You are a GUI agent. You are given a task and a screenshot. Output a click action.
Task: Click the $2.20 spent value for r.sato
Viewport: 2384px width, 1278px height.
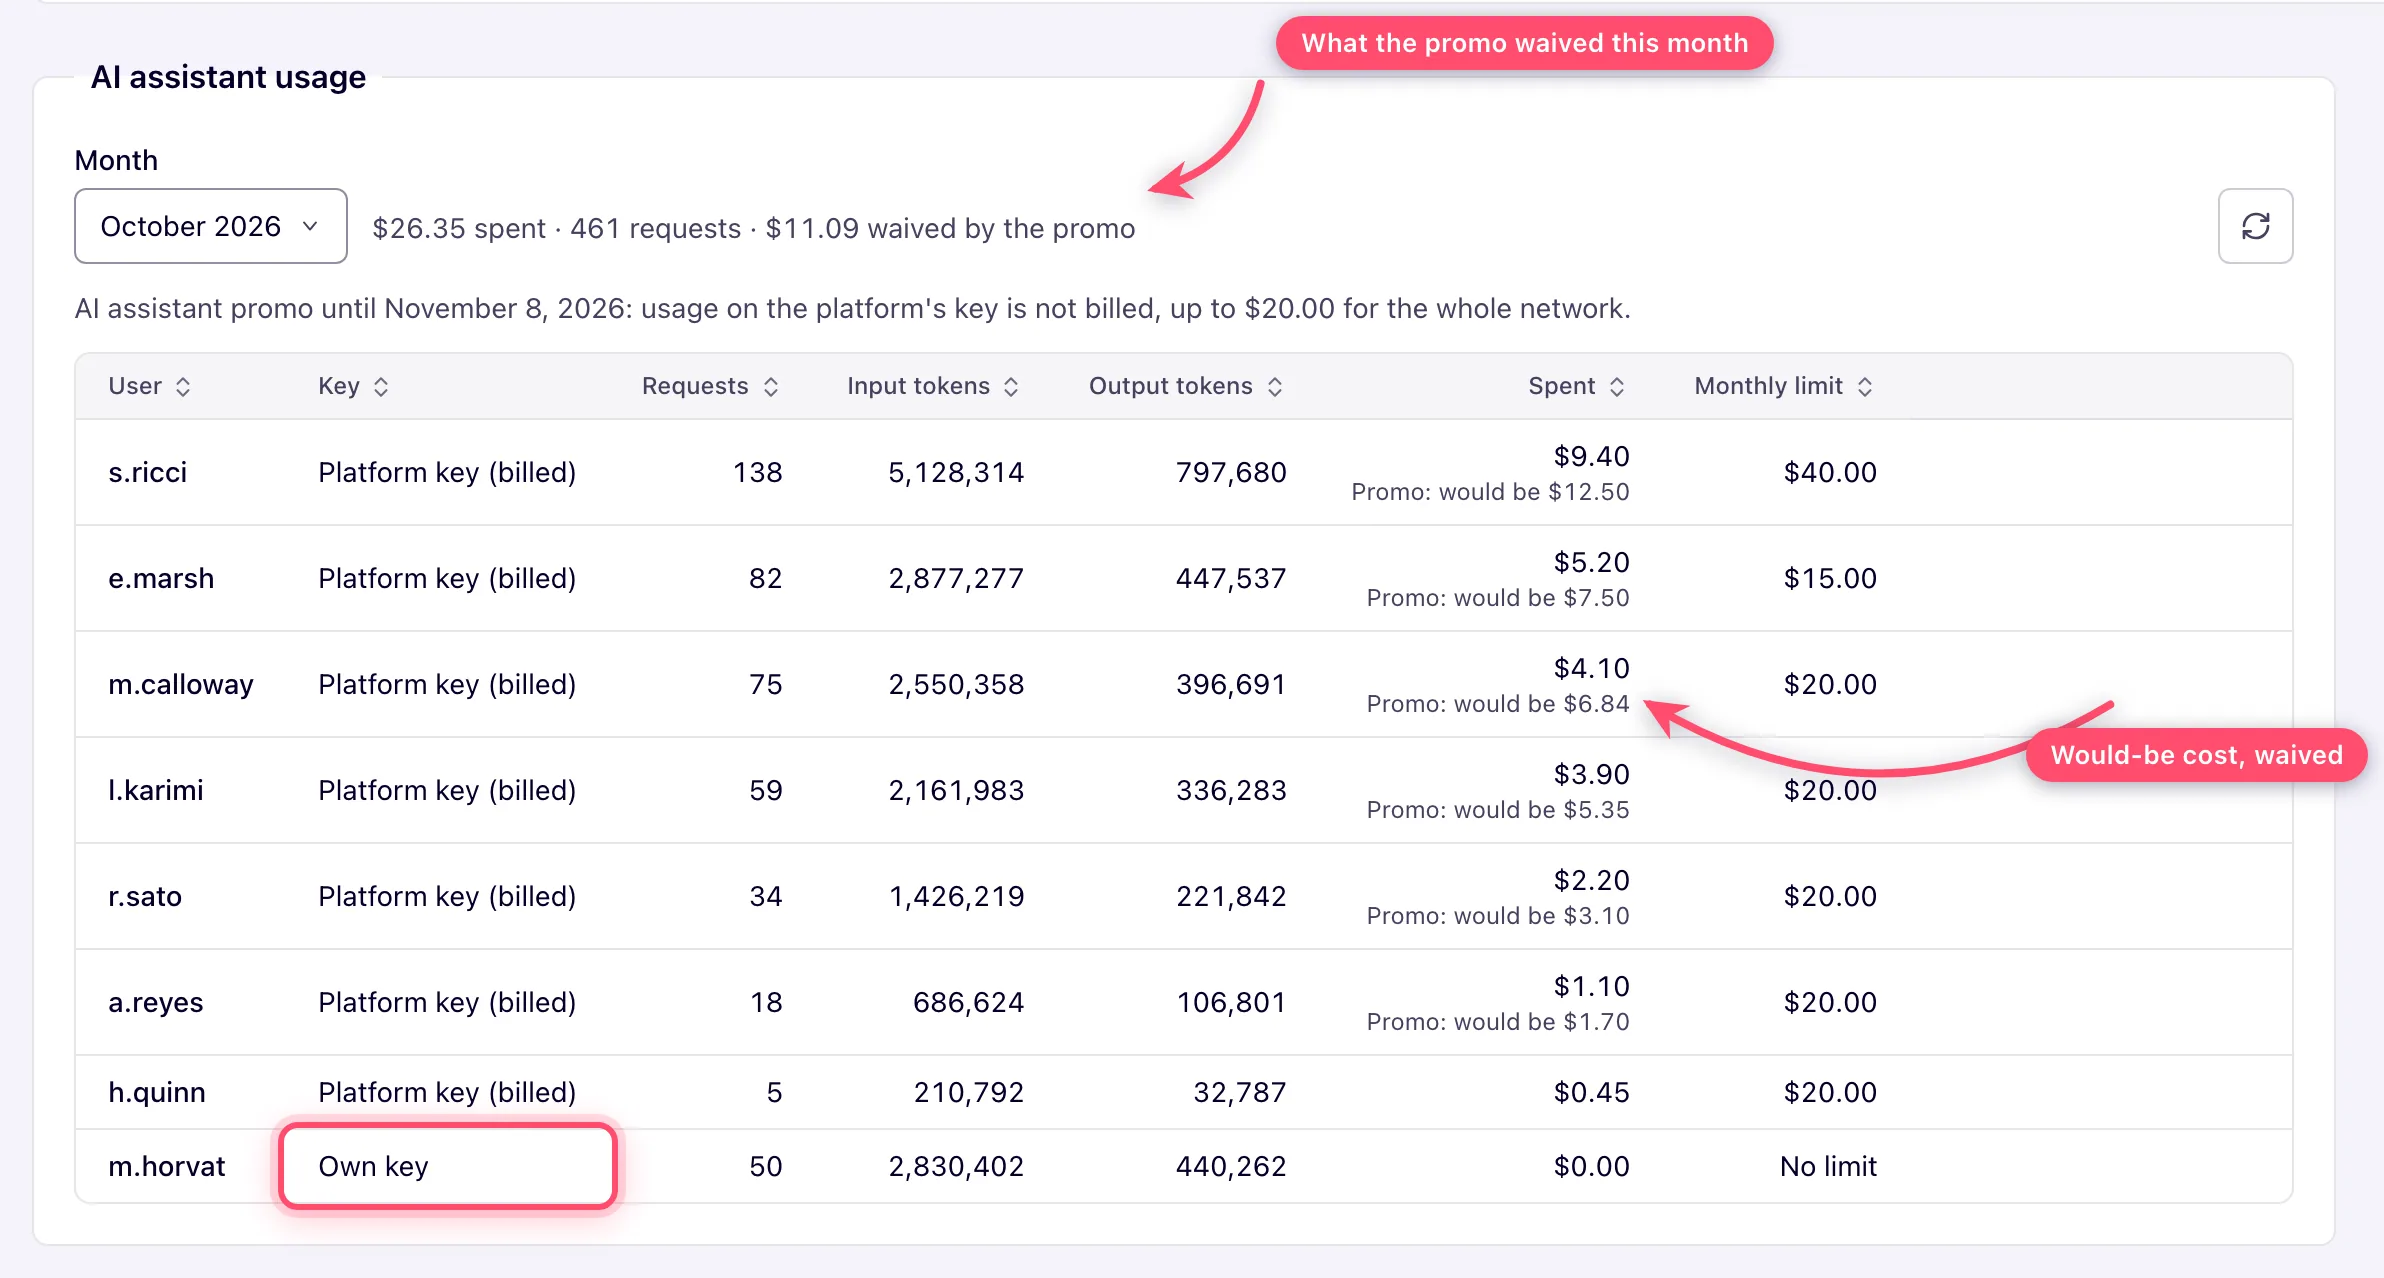(1591, 880)
